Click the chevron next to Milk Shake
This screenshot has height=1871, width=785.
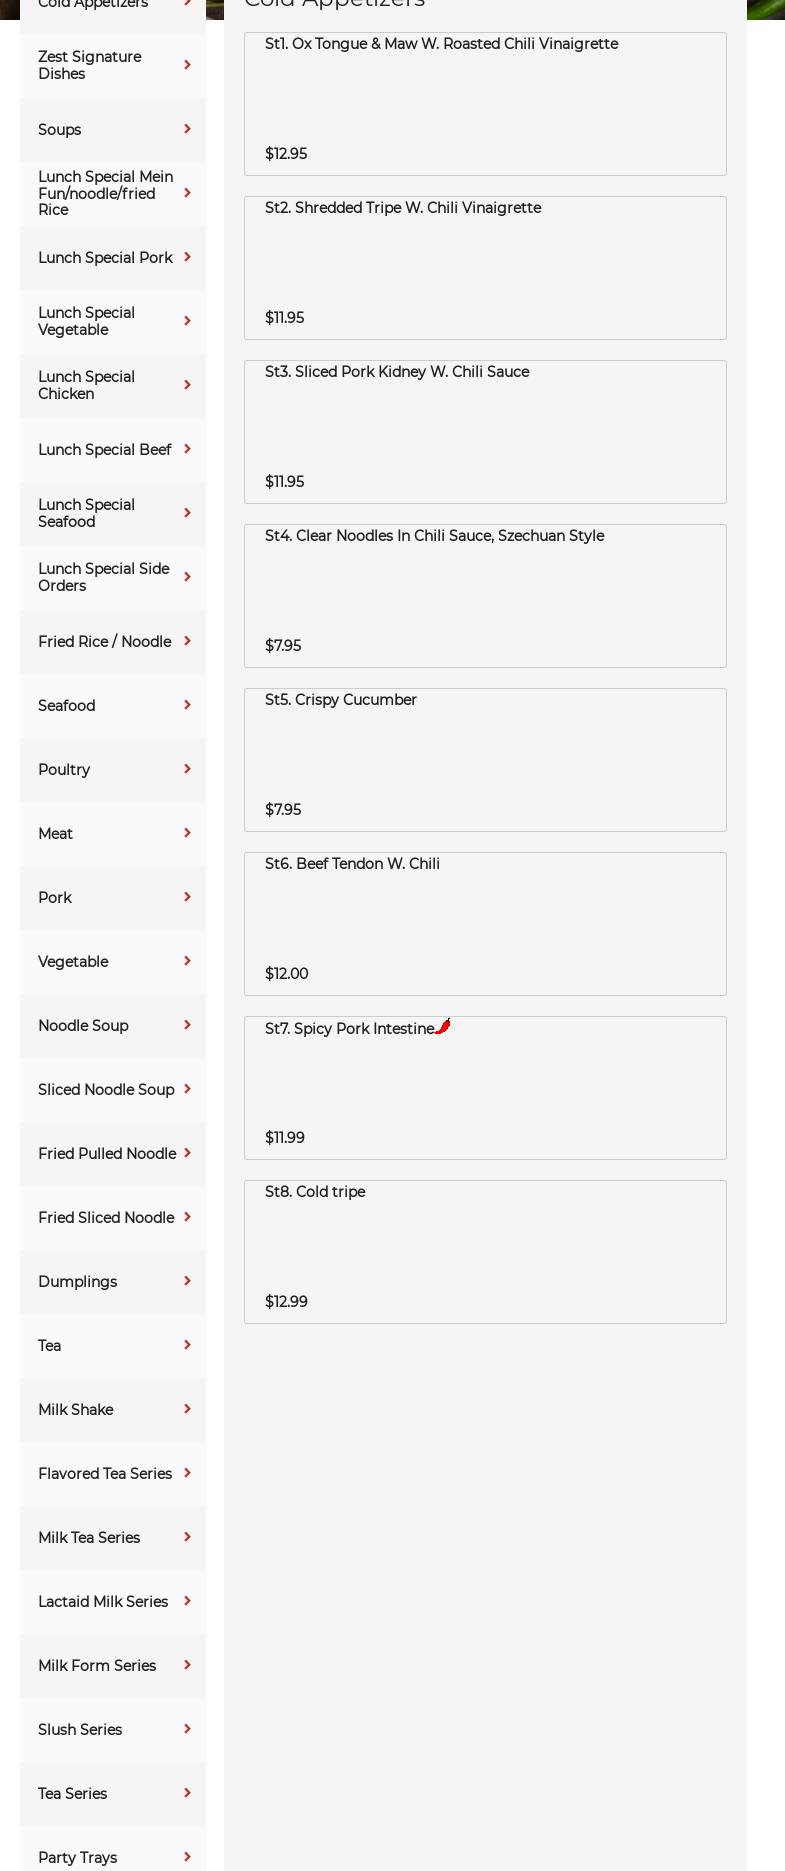(x=187, y=1409)
